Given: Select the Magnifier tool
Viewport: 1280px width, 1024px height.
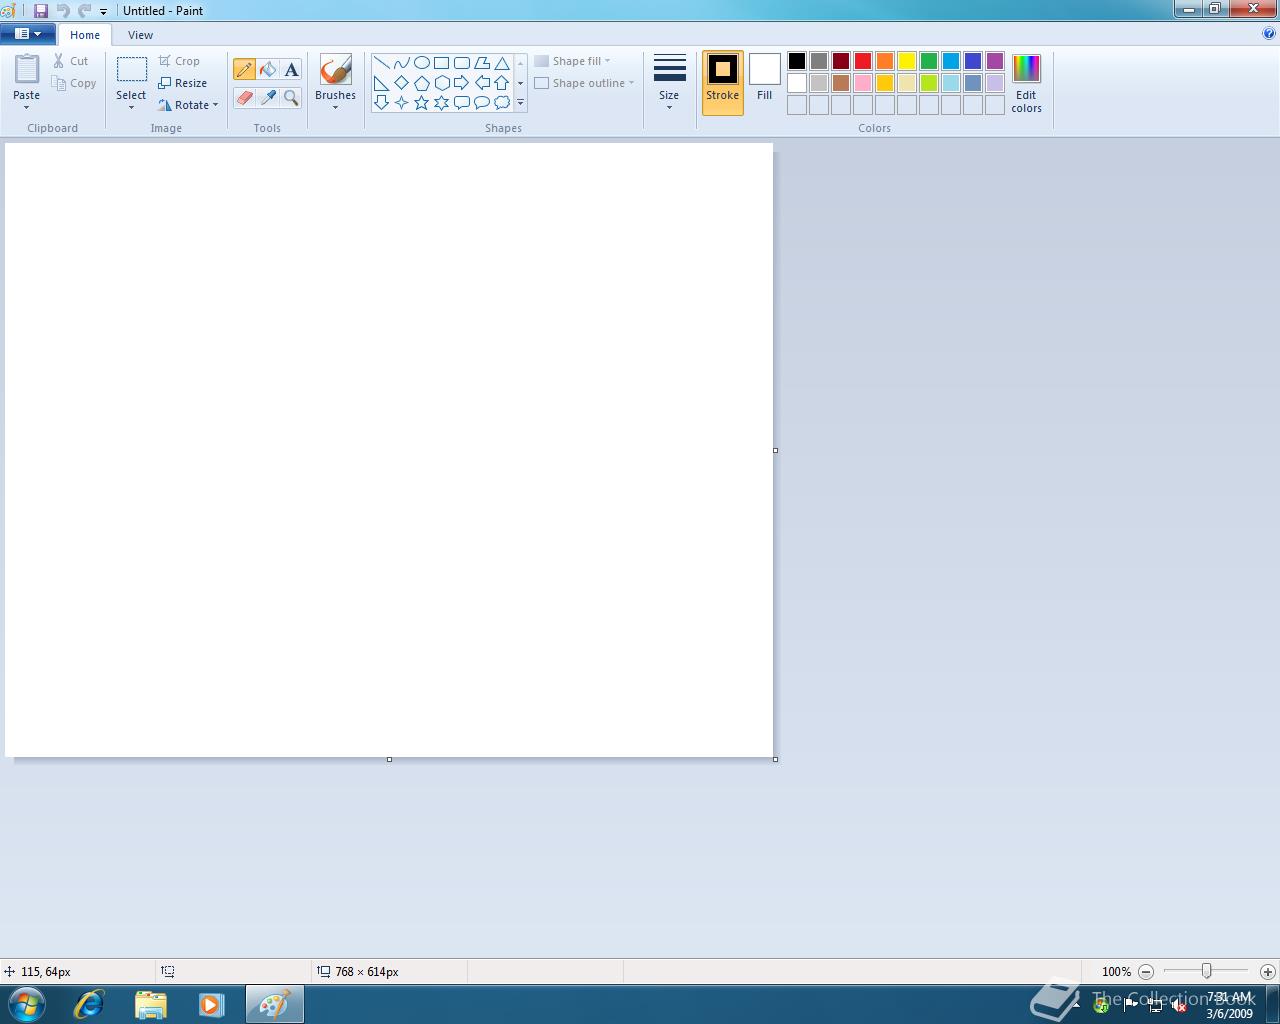Looking at the screenshot, I should coord(291,97).
